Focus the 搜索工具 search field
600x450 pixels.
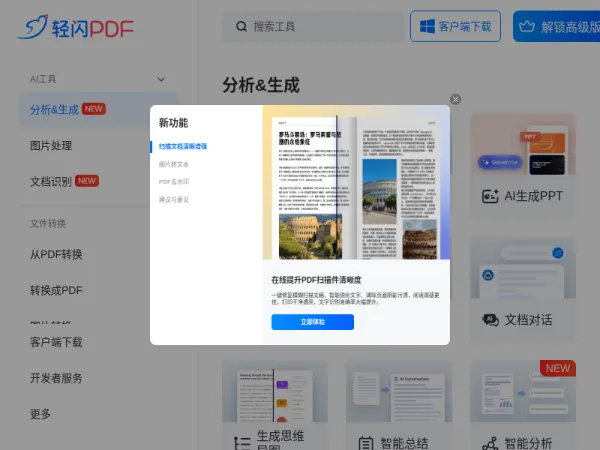(x=313, y=26)
